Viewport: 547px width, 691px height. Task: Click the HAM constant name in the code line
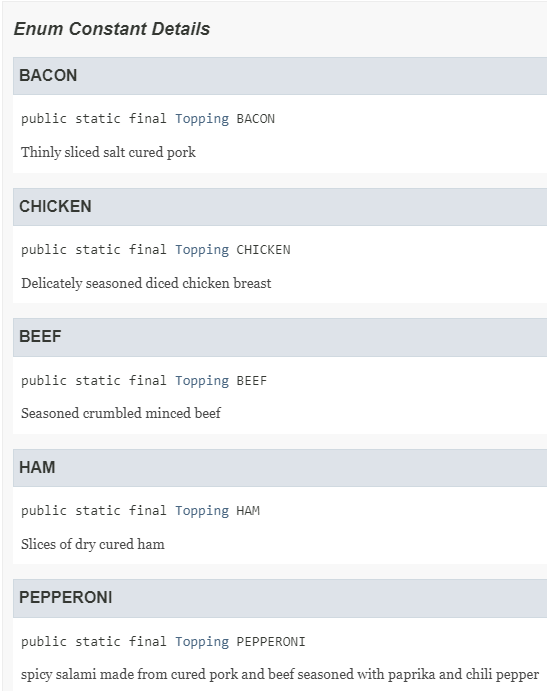coord(248,511)
